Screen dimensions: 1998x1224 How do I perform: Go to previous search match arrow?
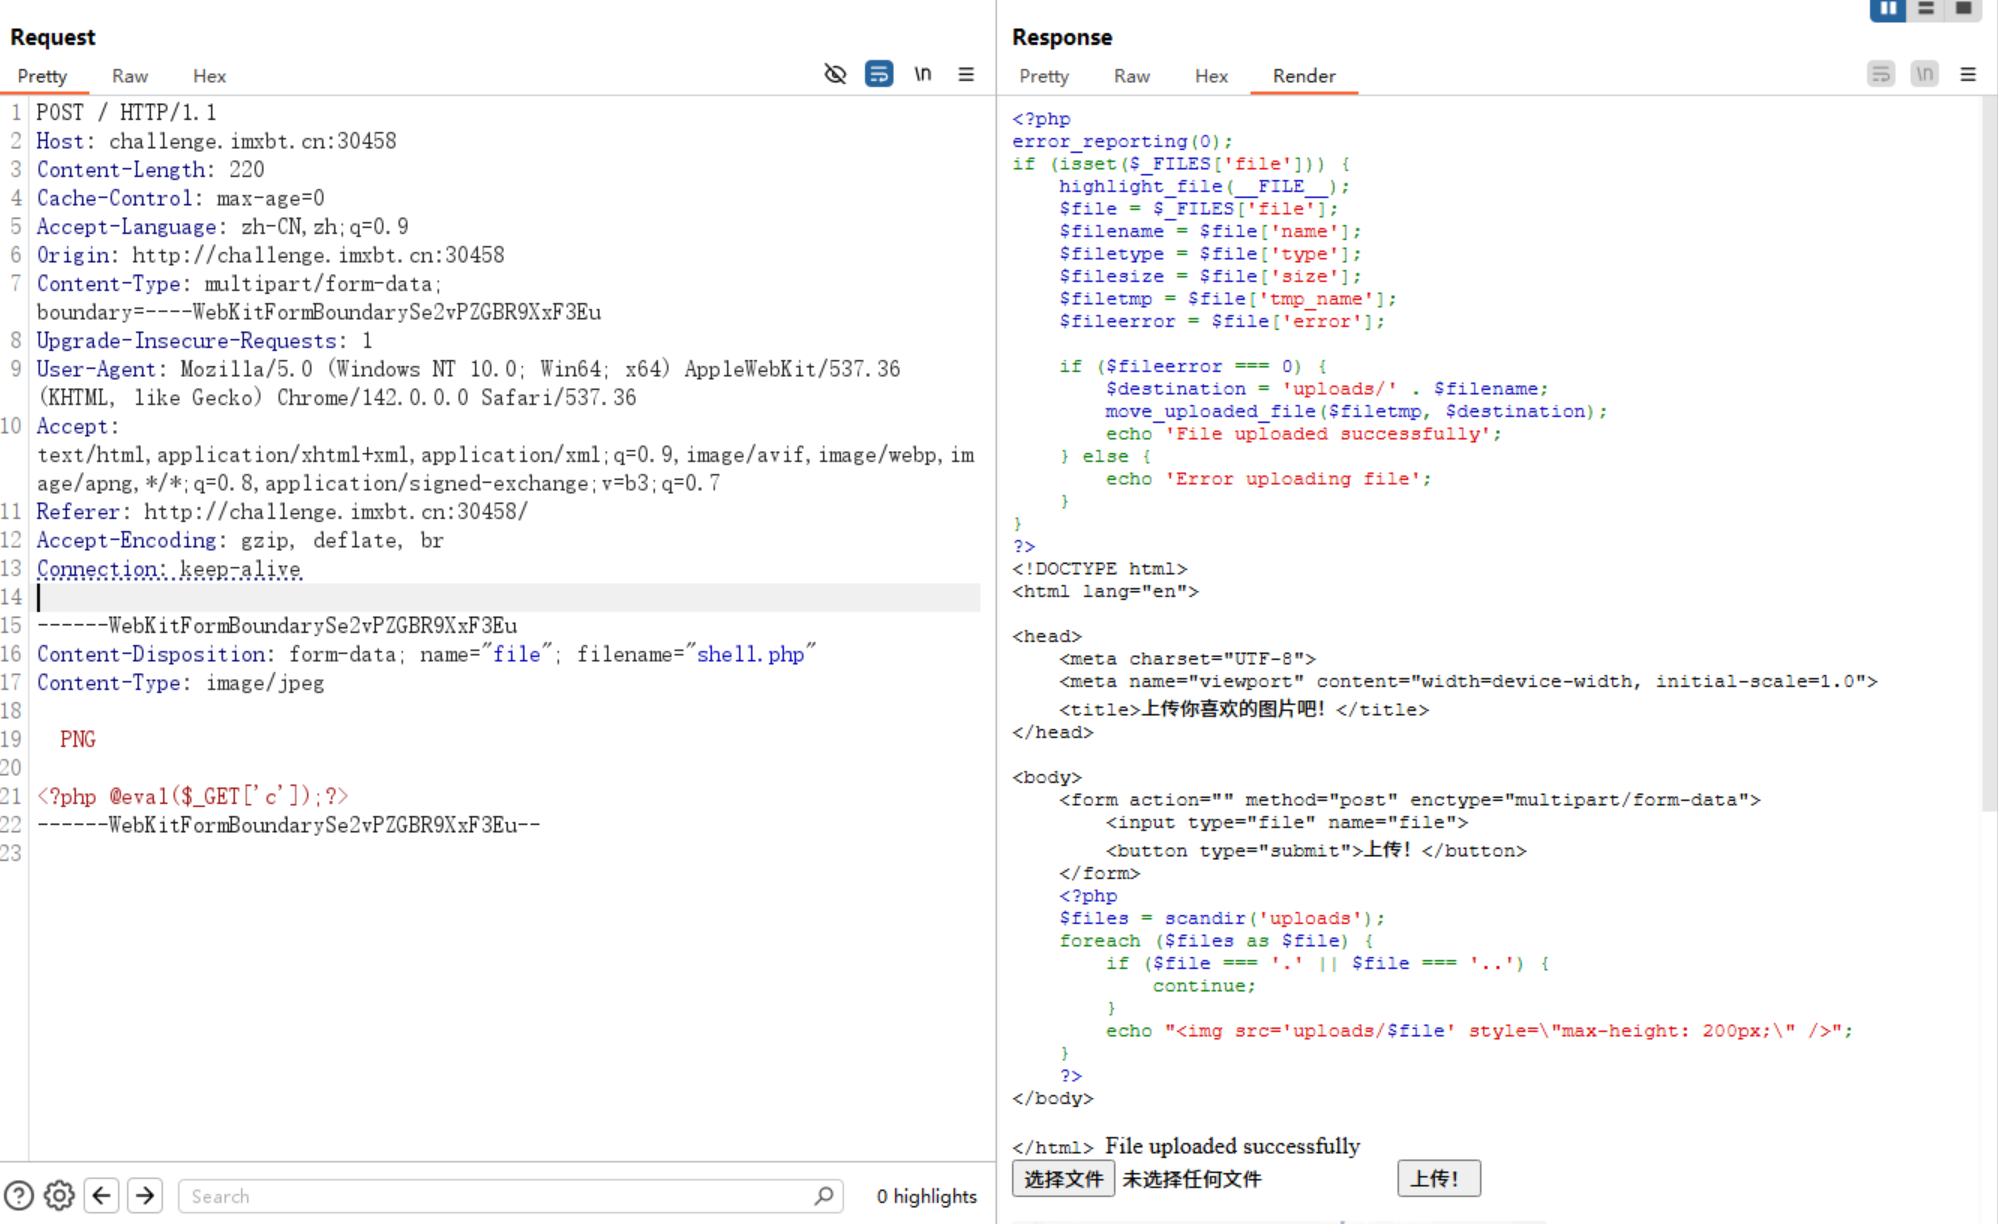[x=102, y=1196]
